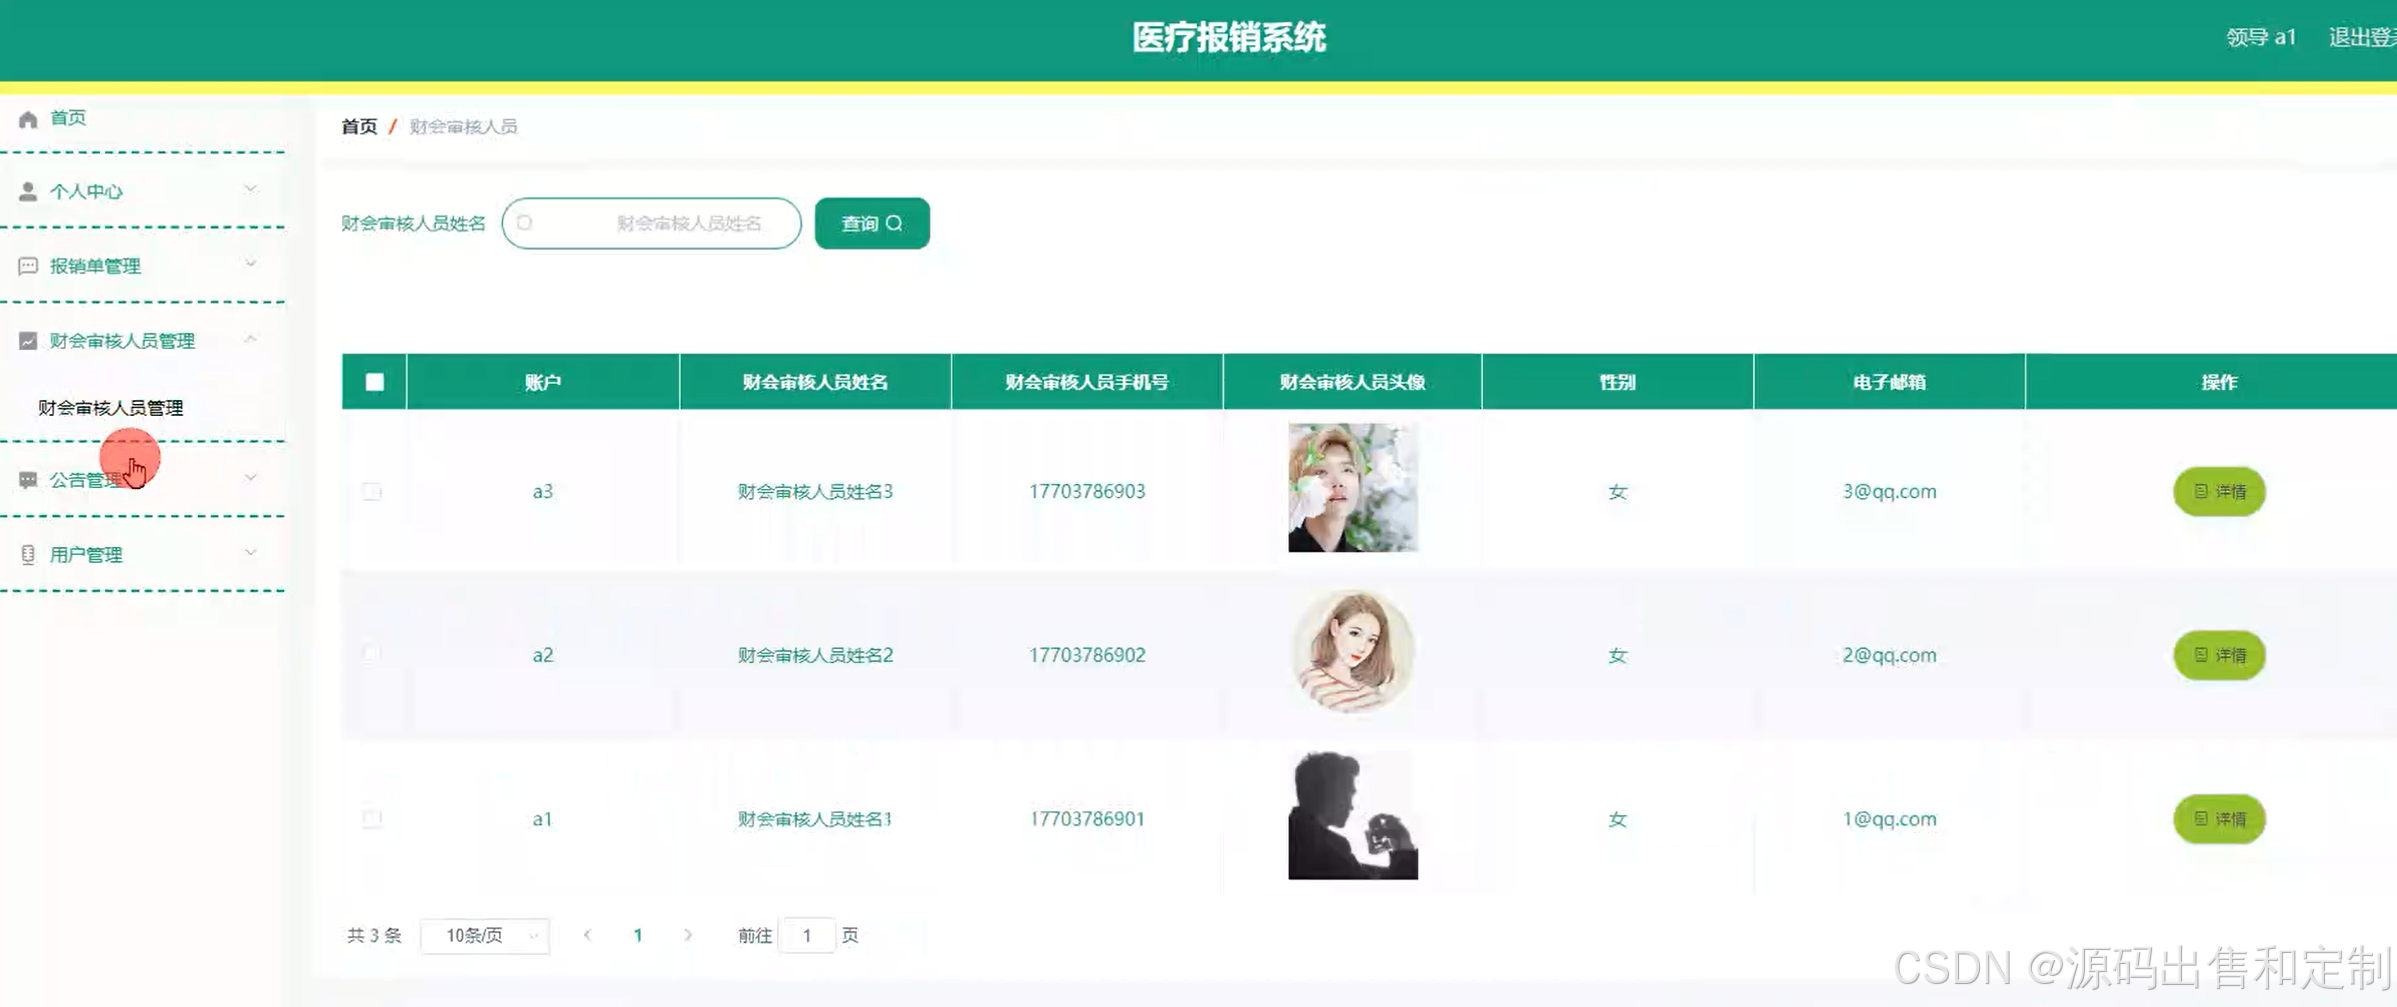The height and width of the screenshot is (1007, 2397).
Task: Click the 财会审核人员姓名 search input field
Action: (x=651, y=223)
